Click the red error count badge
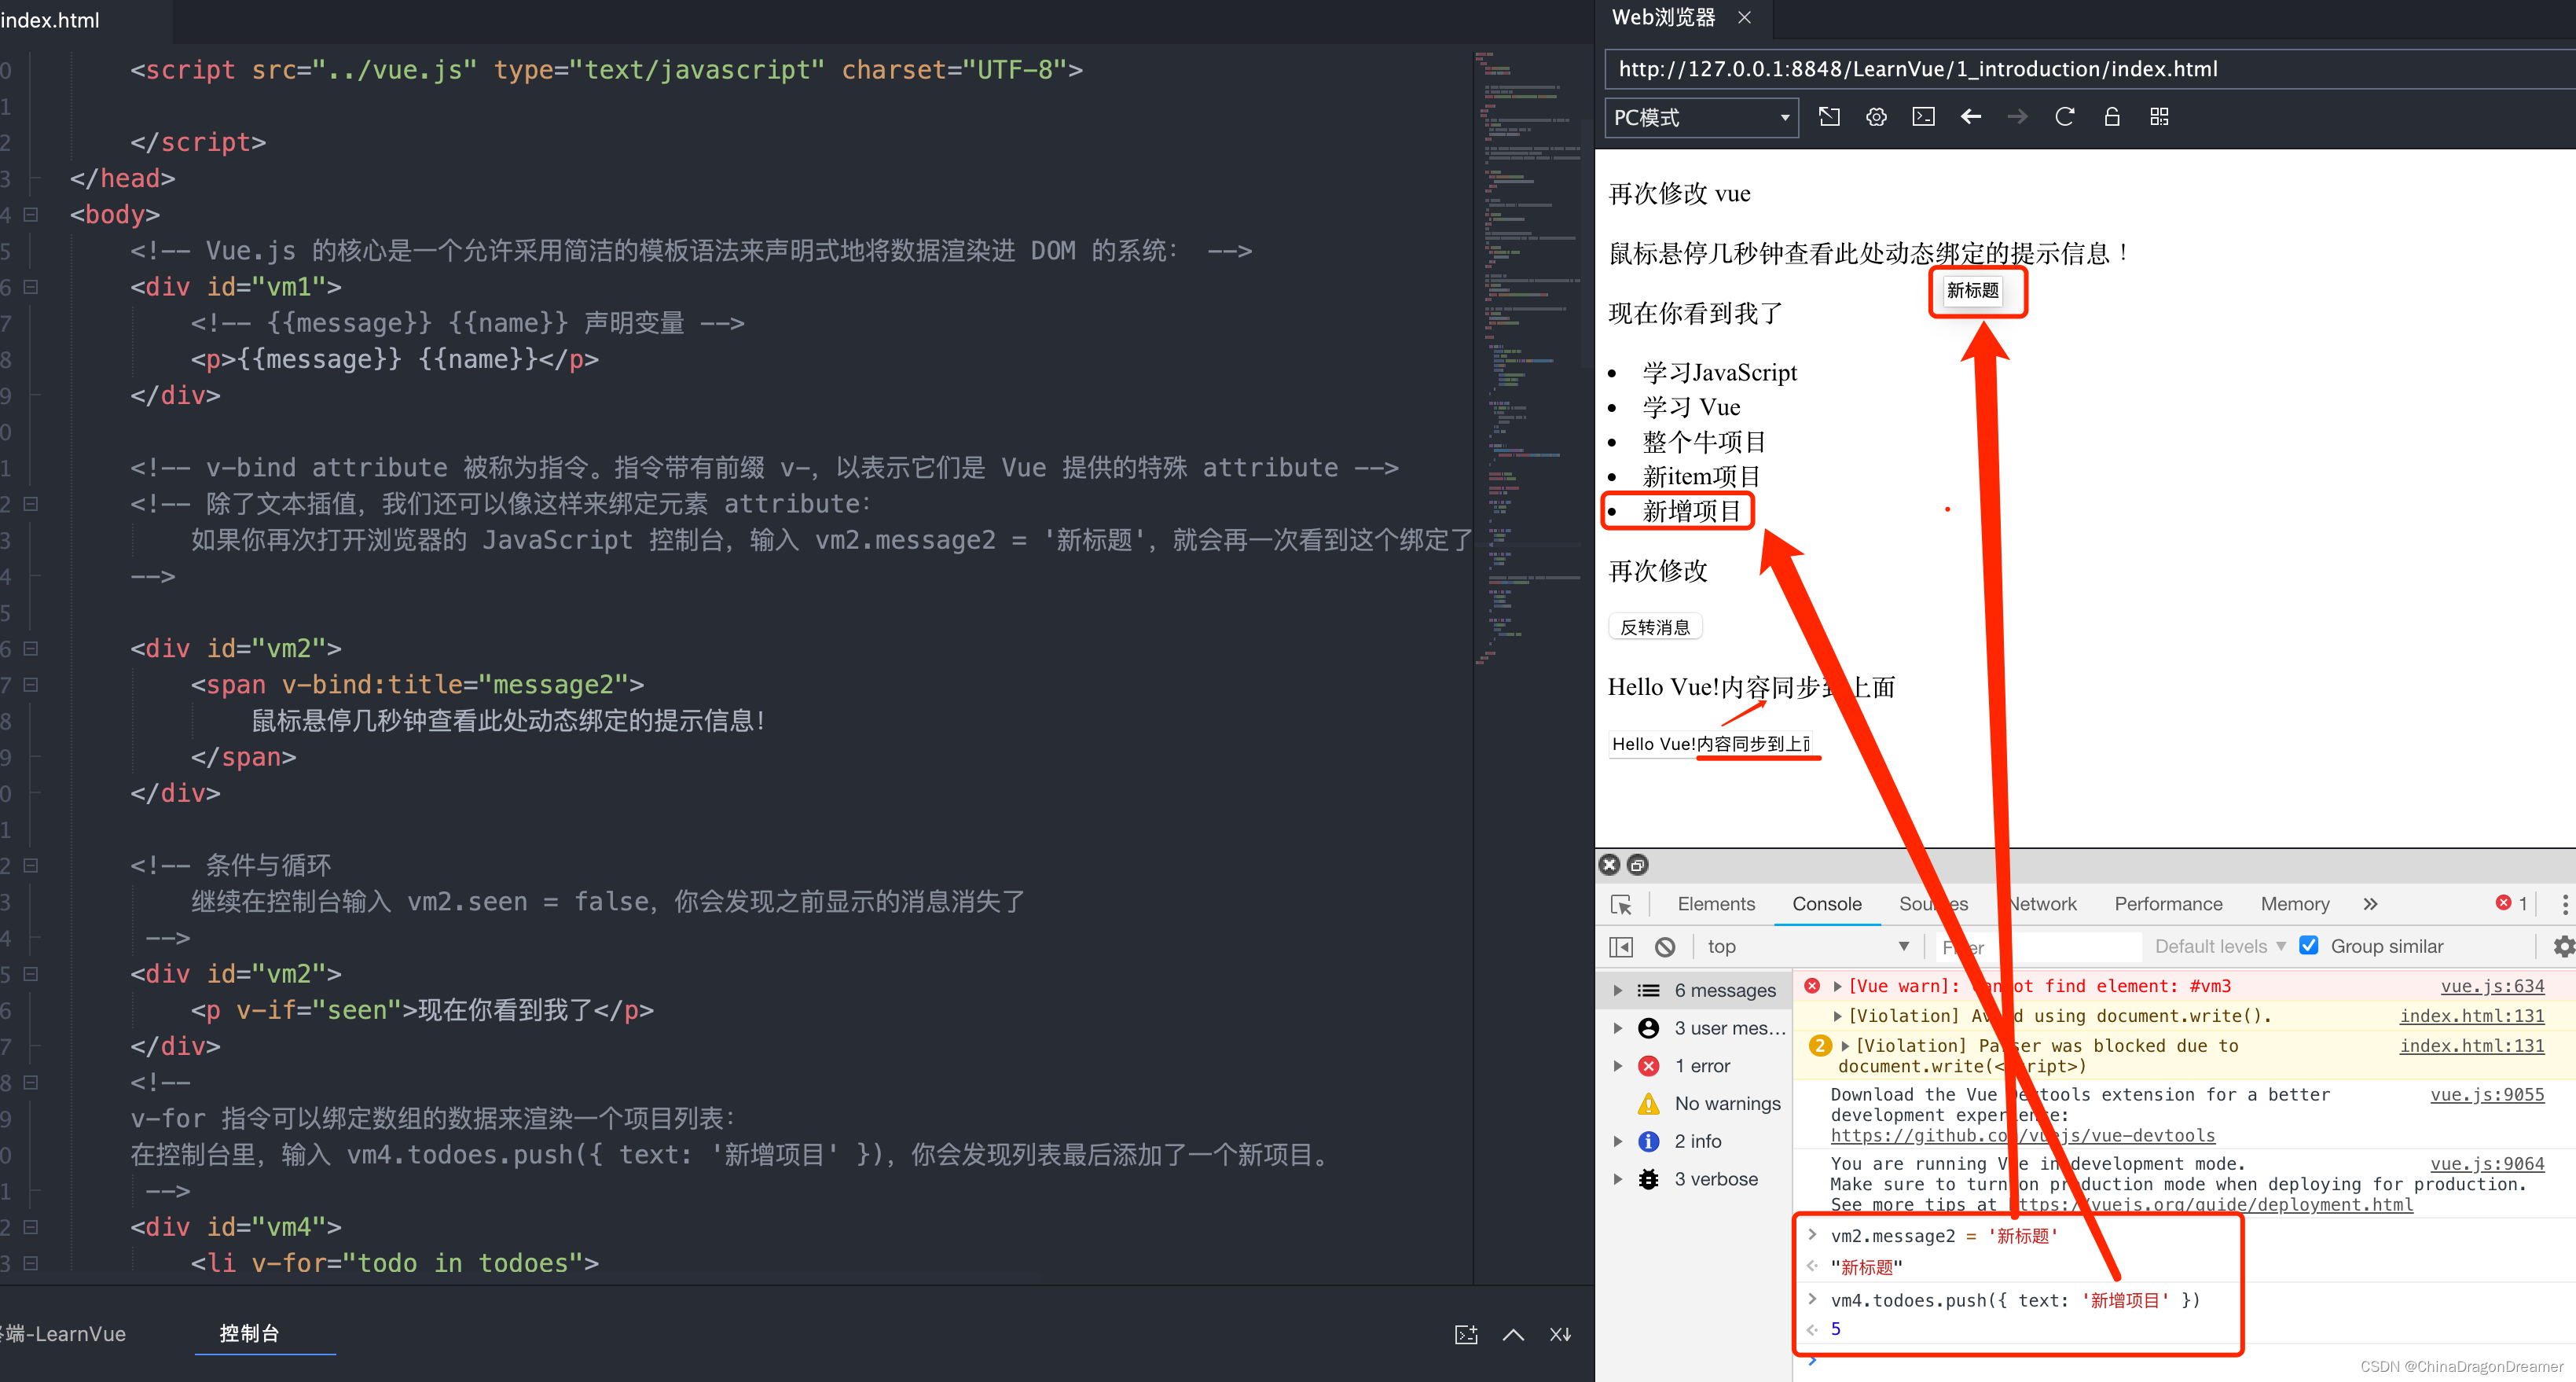Viewport: 2576px width, 1382px height. point(2511,903)
